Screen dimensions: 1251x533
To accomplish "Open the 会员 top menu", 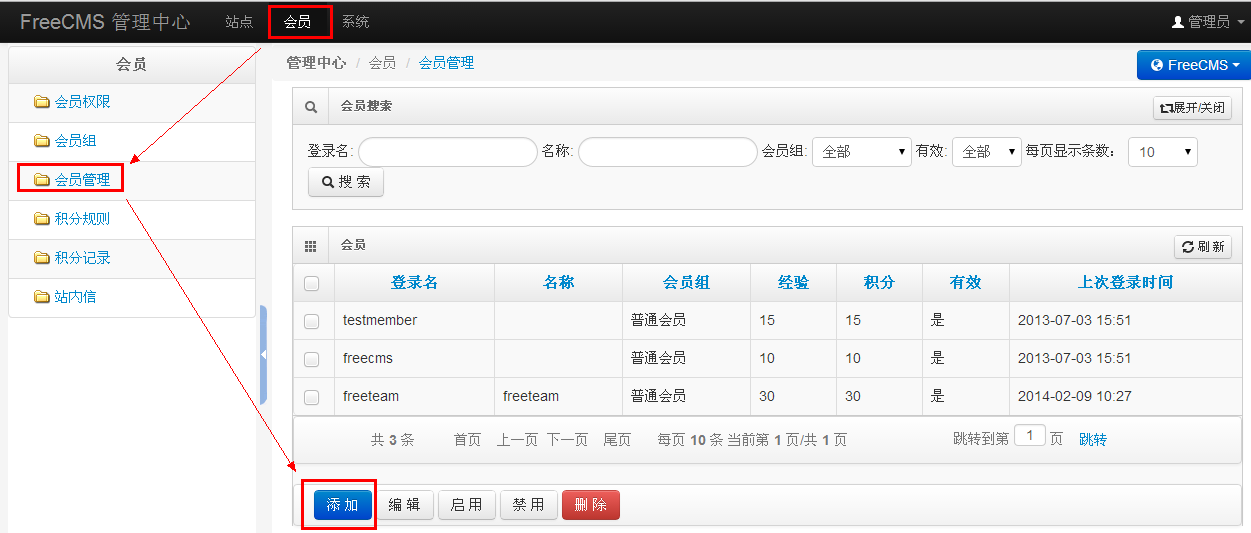I will tap(297, 22).
